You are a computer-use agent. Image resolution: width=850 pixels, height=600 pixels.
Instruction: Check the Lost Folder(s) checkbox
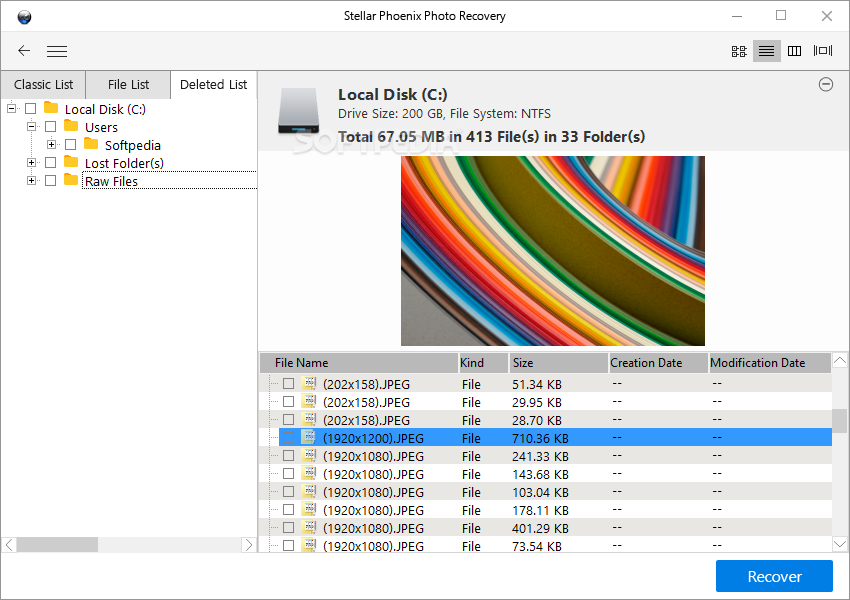(50, 163)
